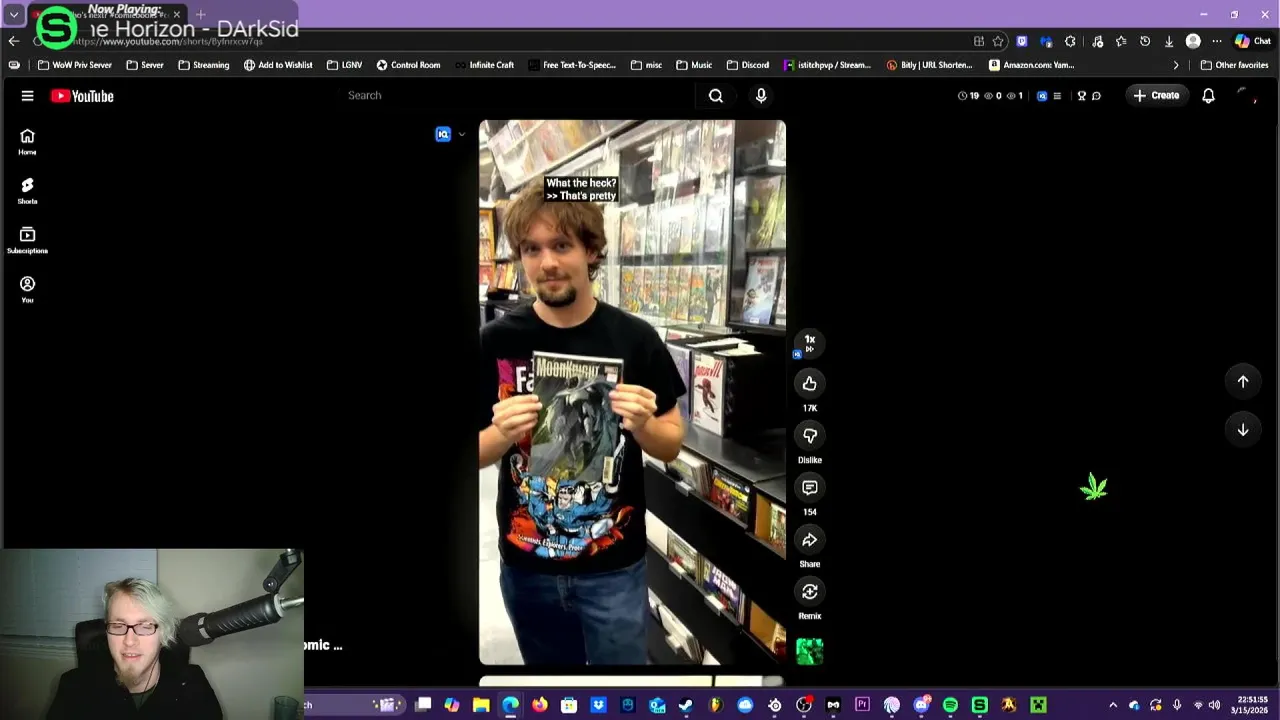1280x720 pixels.
Task: Show hidden system tray icons
Action: pos(1112,705)
